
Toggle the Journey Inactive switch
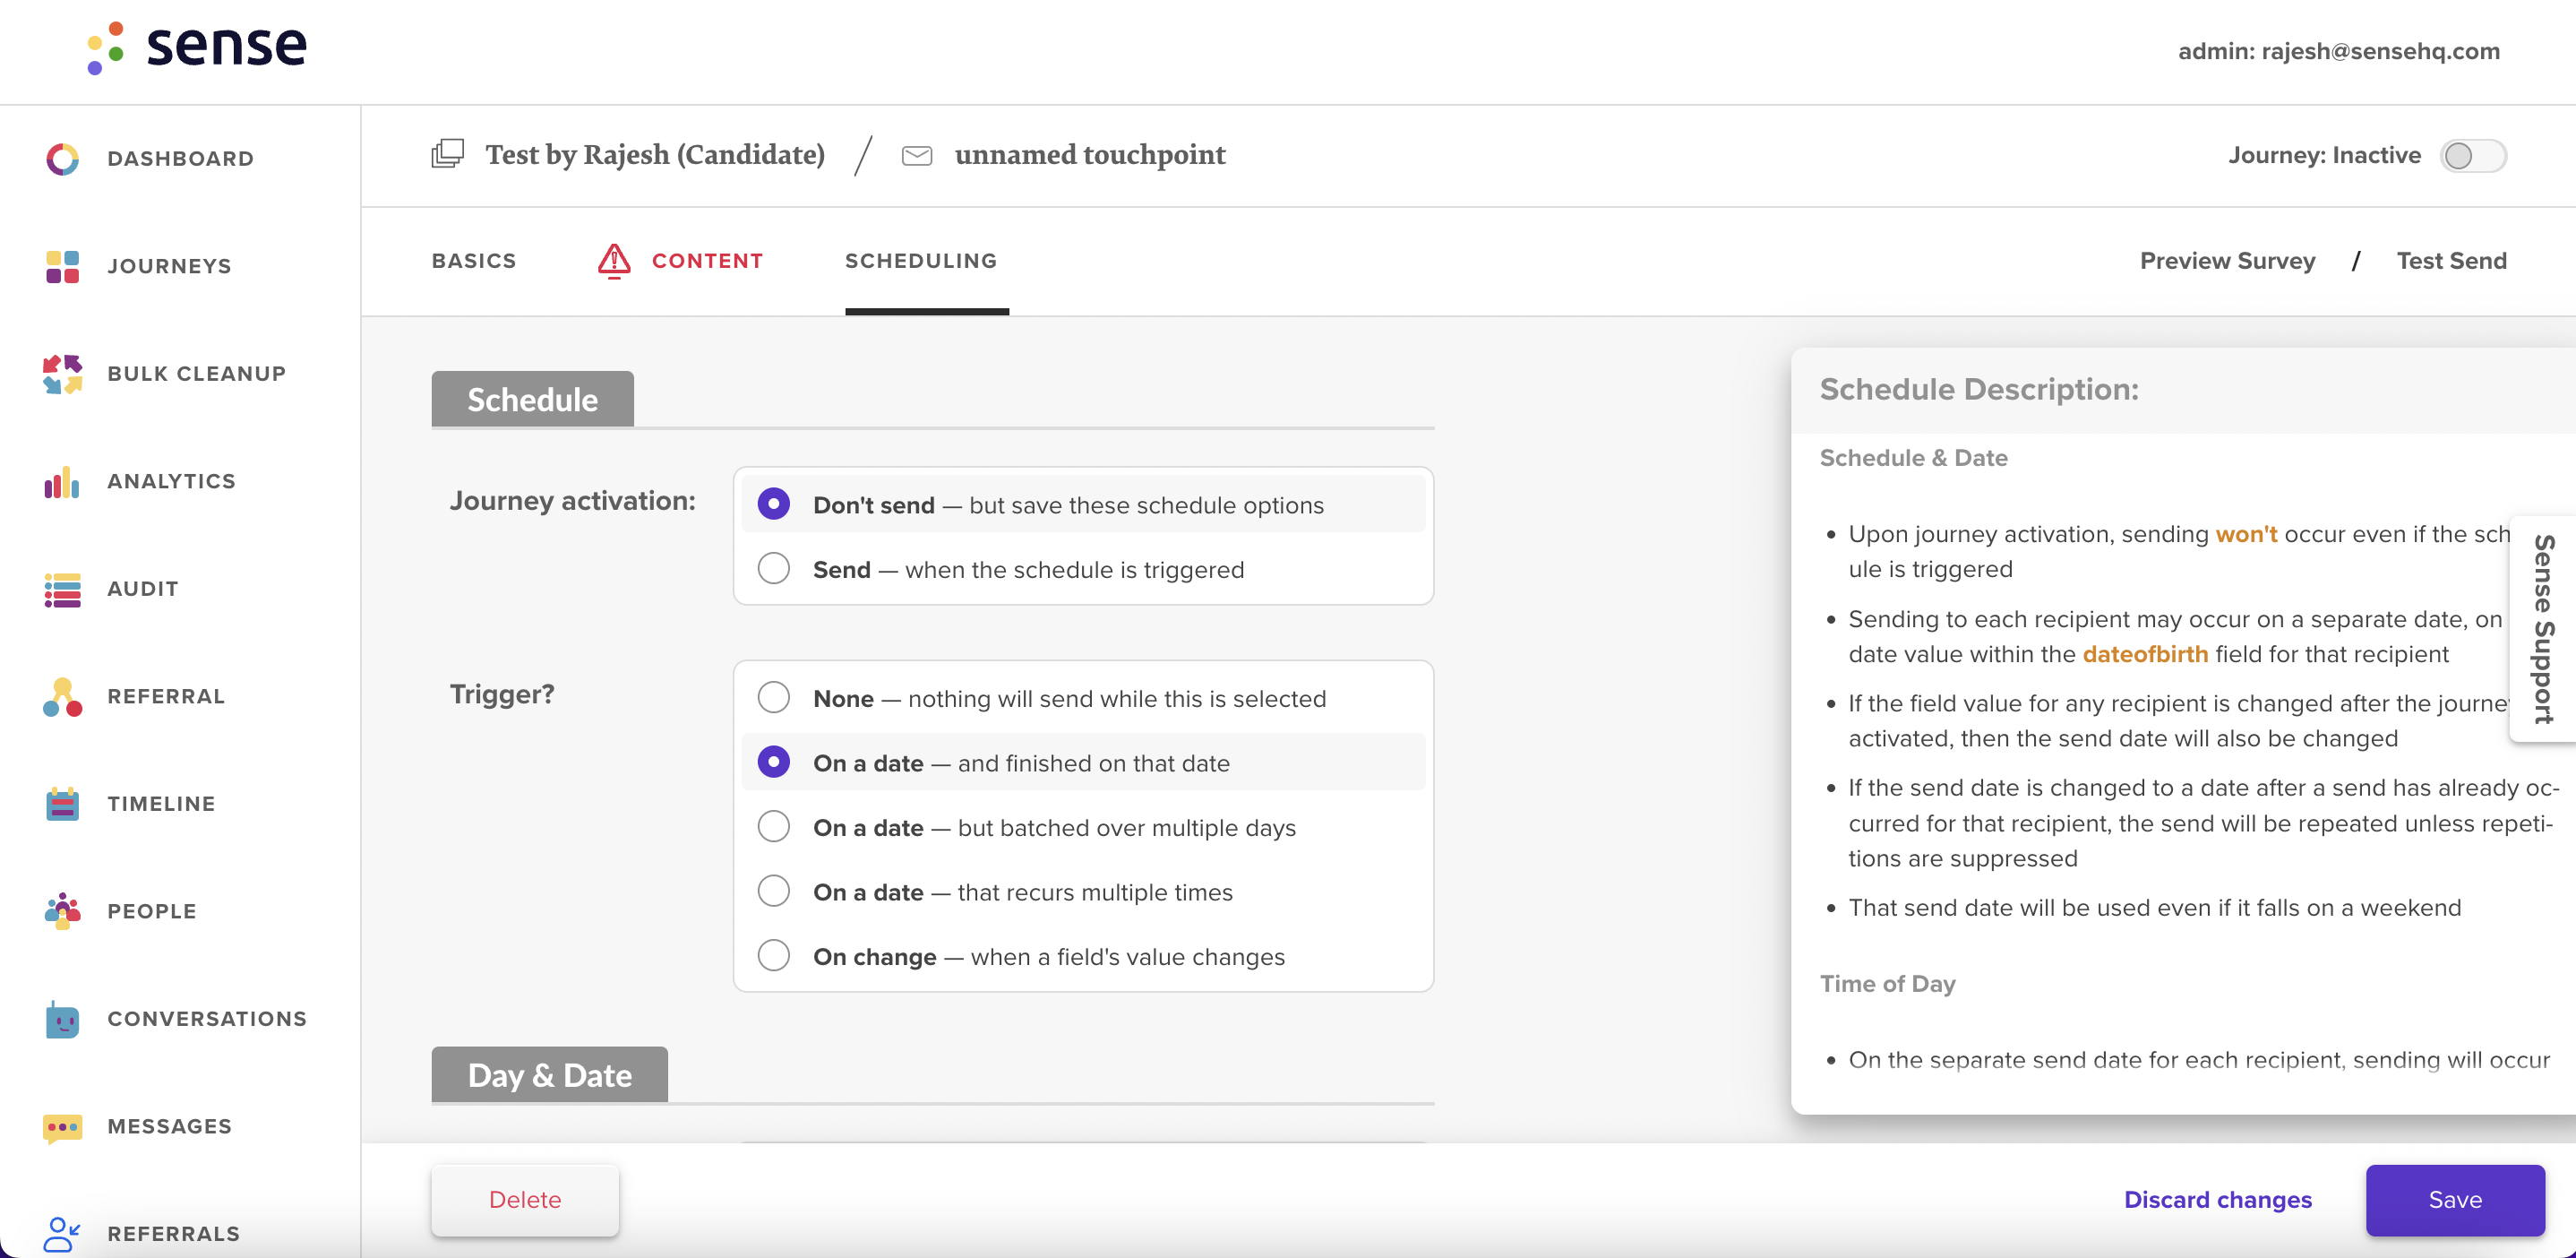(x=2472, y=155)
